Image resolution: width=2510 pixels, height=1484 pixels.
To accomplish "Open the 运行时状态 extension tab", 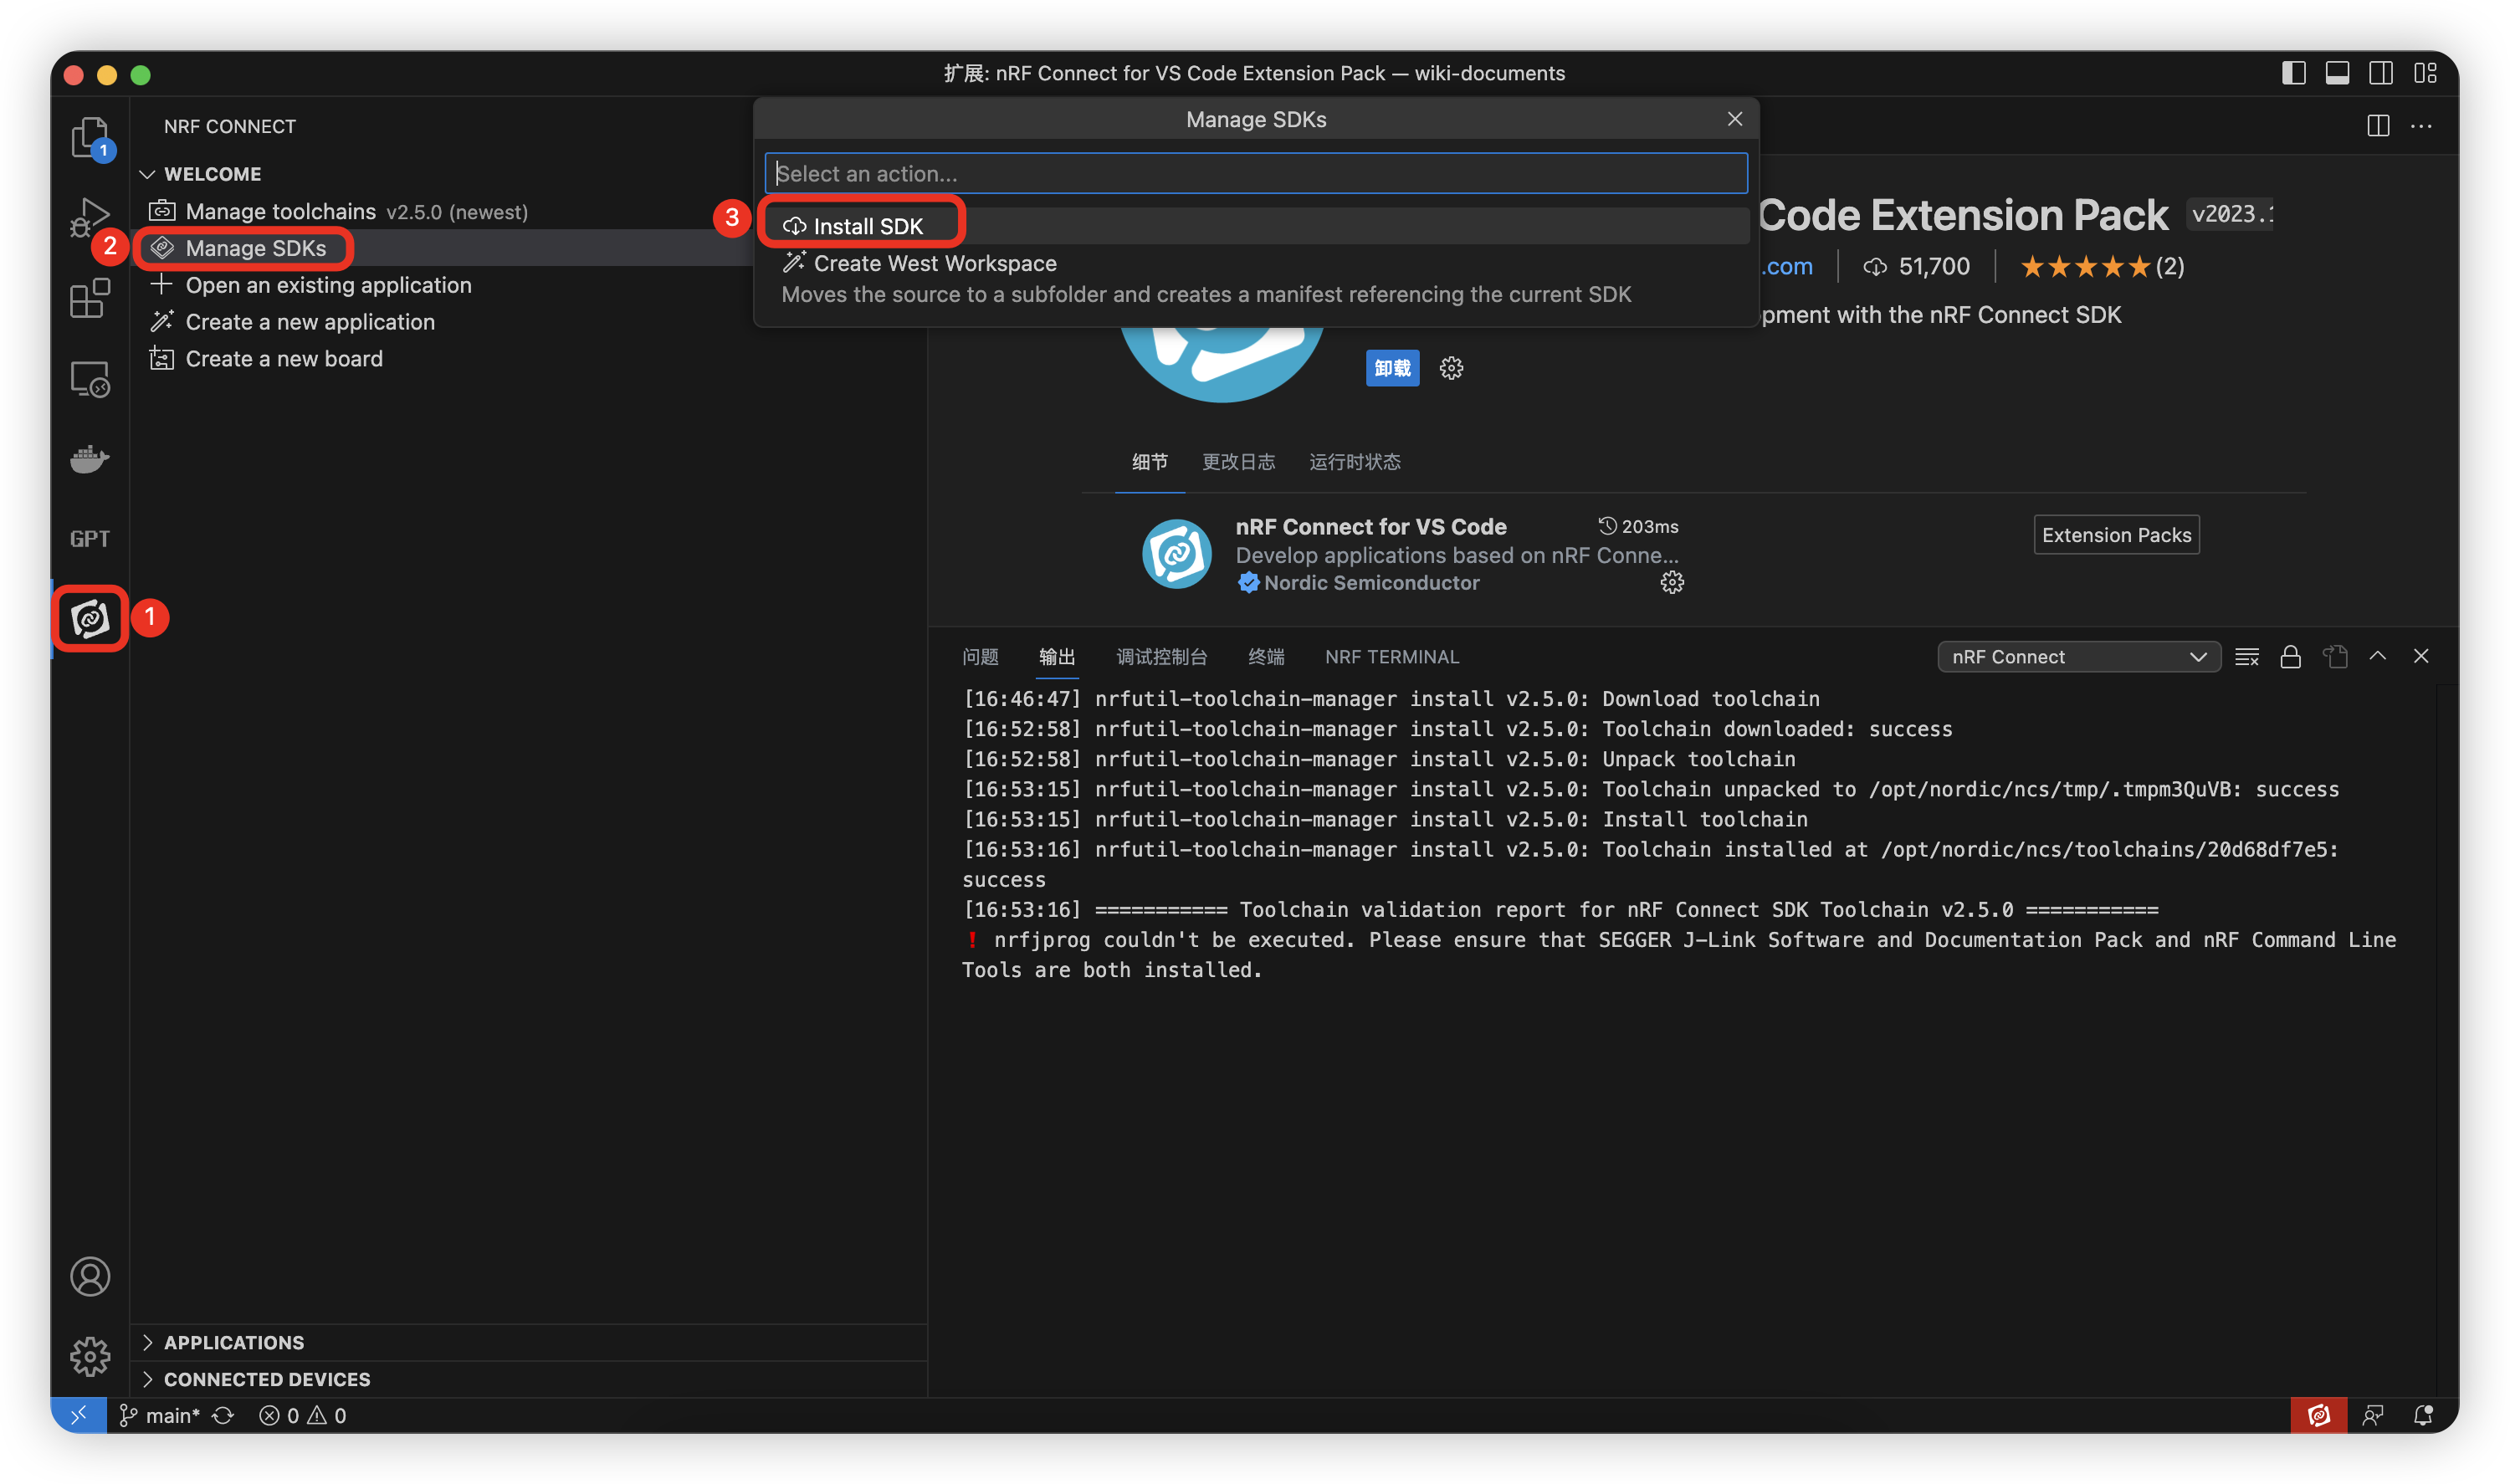I will [1354, 462].
